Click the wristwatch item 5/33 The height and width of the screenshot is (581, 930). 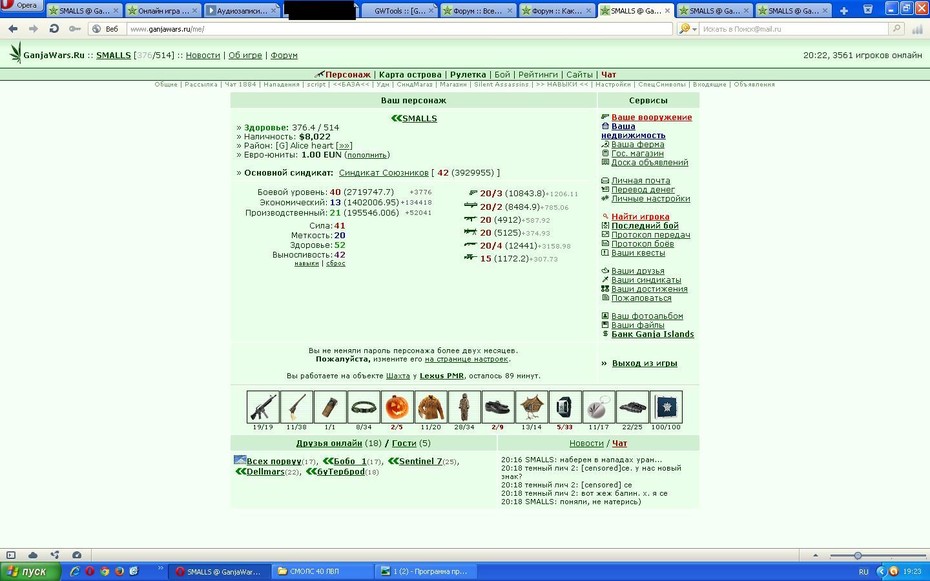(565, 407)
